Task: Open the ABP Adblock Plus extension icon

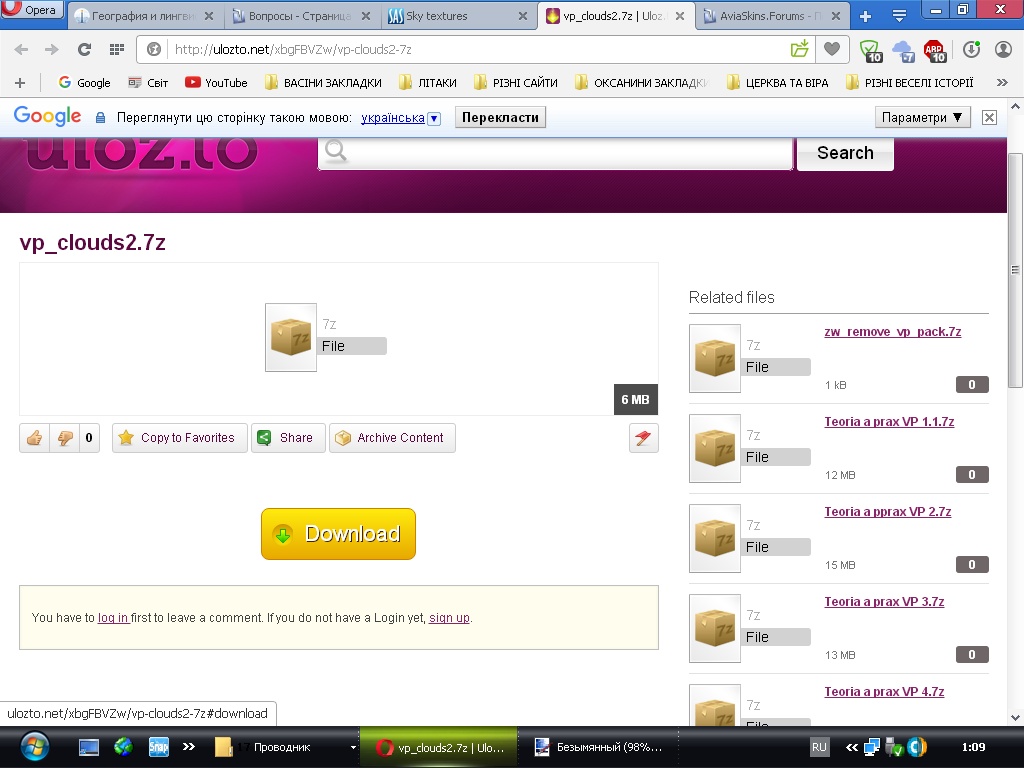Action: (x=935, y=50)
